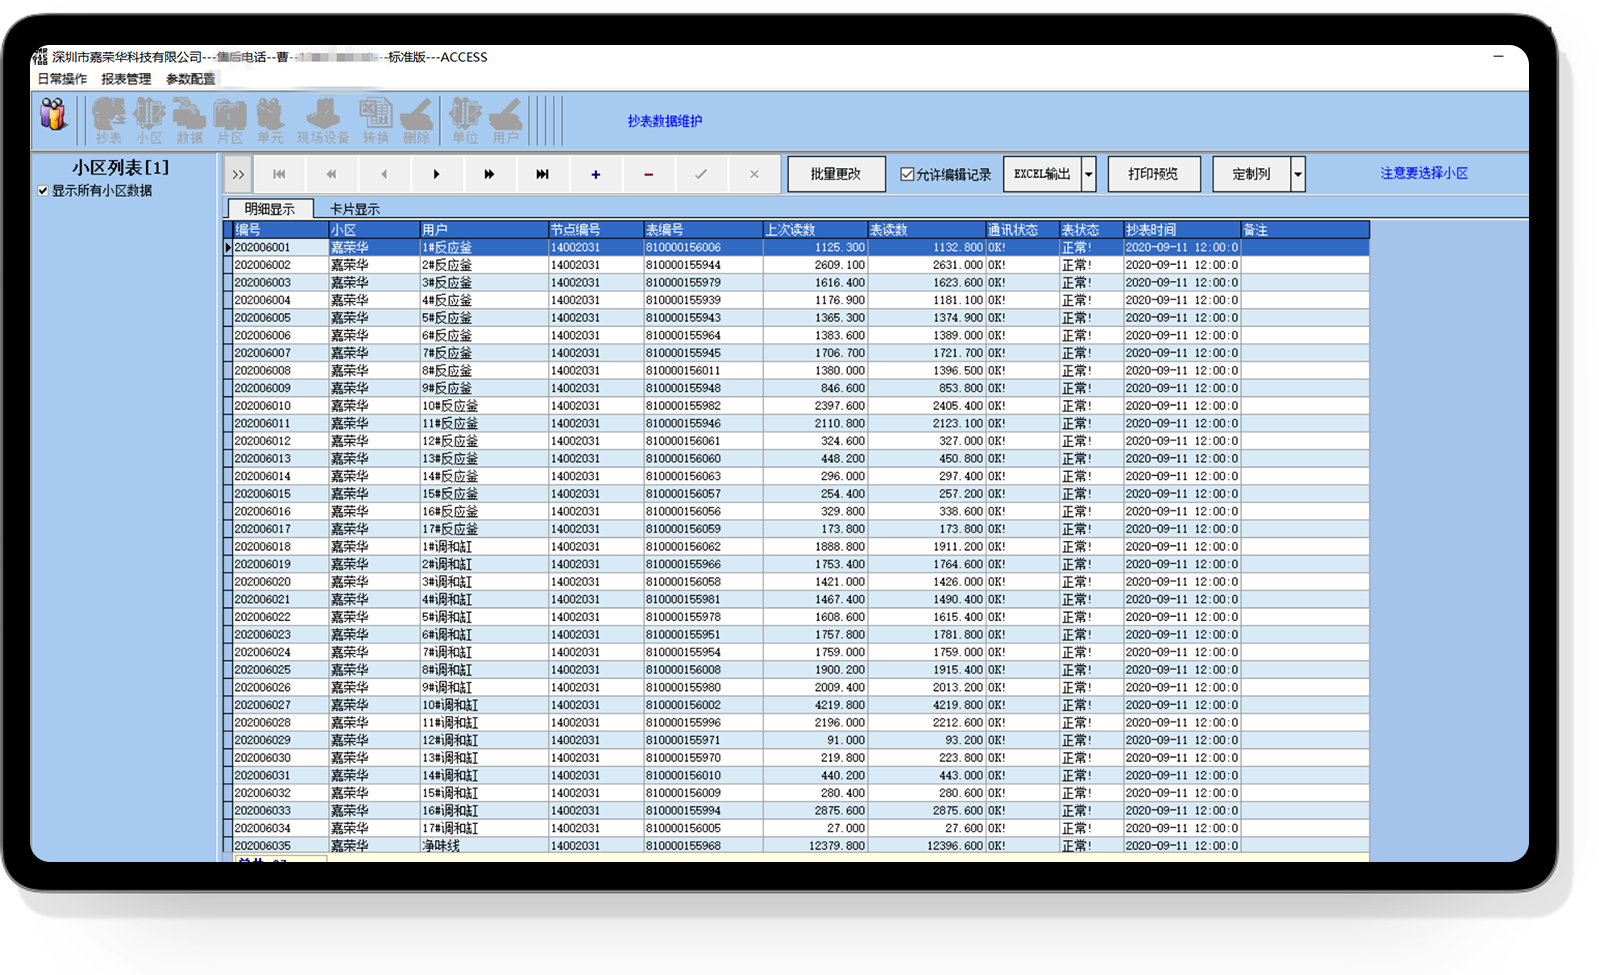The height and width of the screenshot is (975, 1599).
Task: Click meter number 810000156061
Action: [703, 441]
